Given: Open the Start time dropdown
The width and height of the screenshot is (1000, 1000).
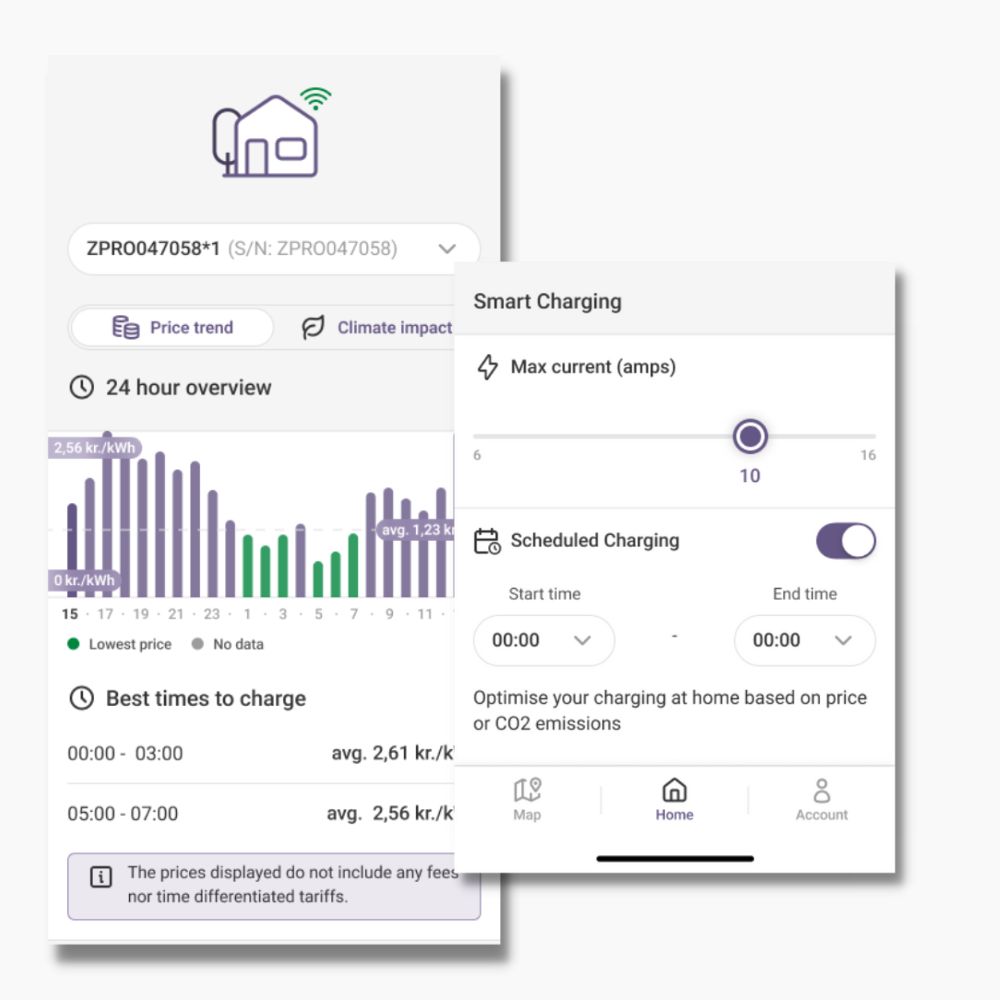Looking at the screenshot, I should (x=544, y=640).
